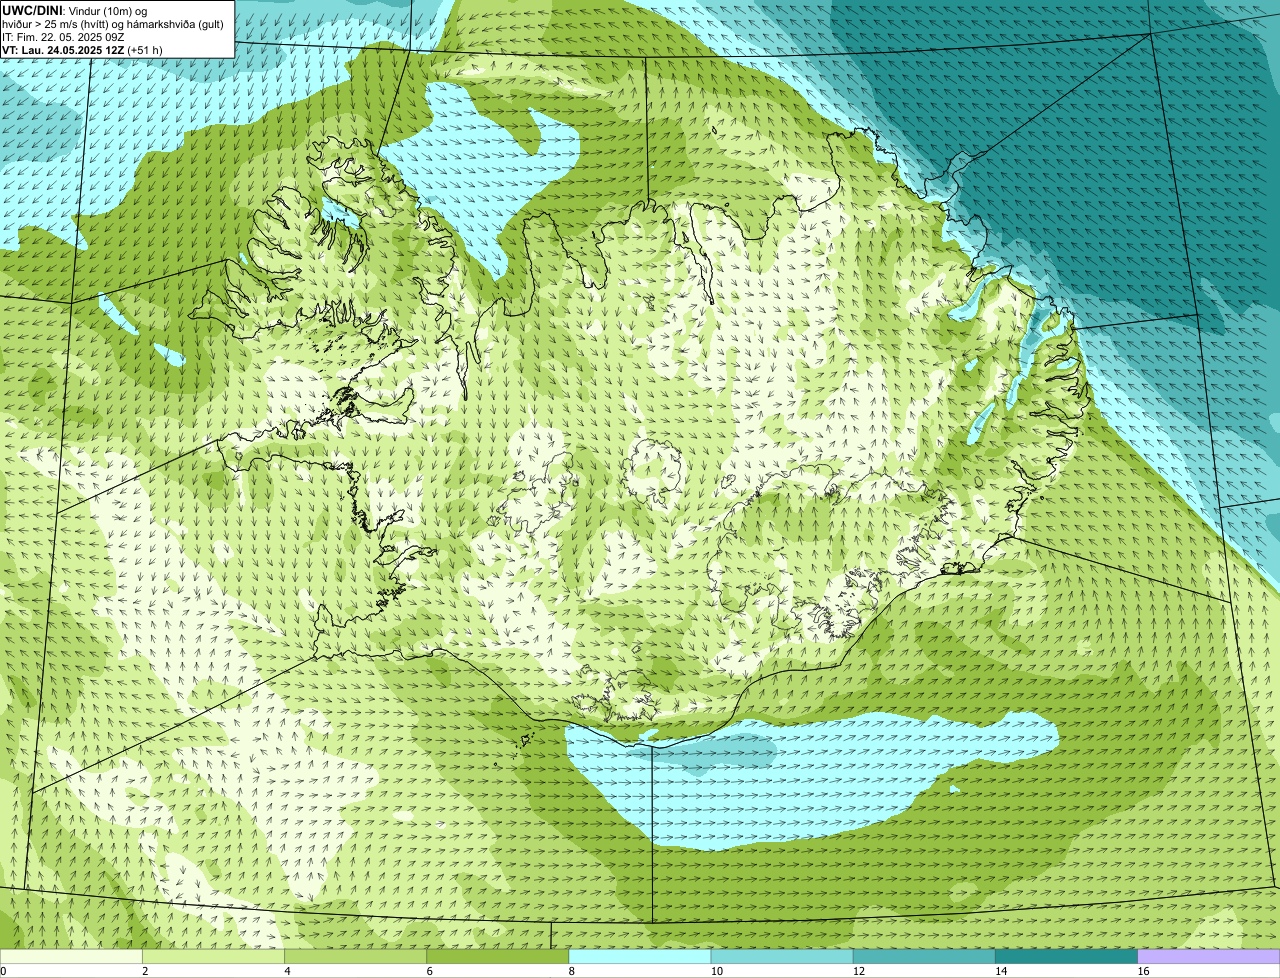Click the "IT: Fim. 22. 05. 2025 09Z" line
Image resolution: width=1280 pixels, height=978 pixels.
pyautogui.click(x=63, y=37)
